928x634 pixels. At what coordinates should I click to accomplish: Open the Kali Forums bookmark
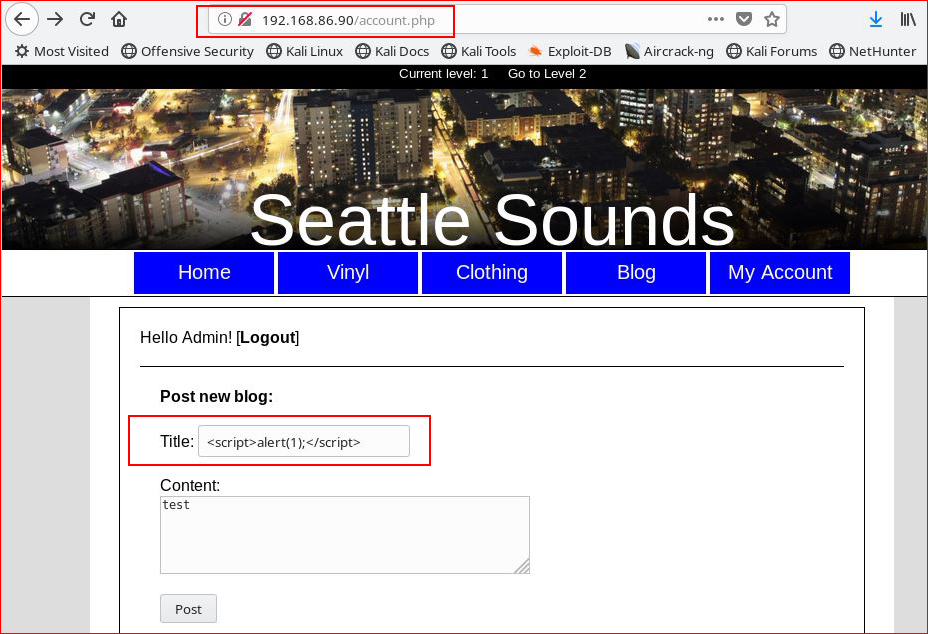tap(772, 52)
